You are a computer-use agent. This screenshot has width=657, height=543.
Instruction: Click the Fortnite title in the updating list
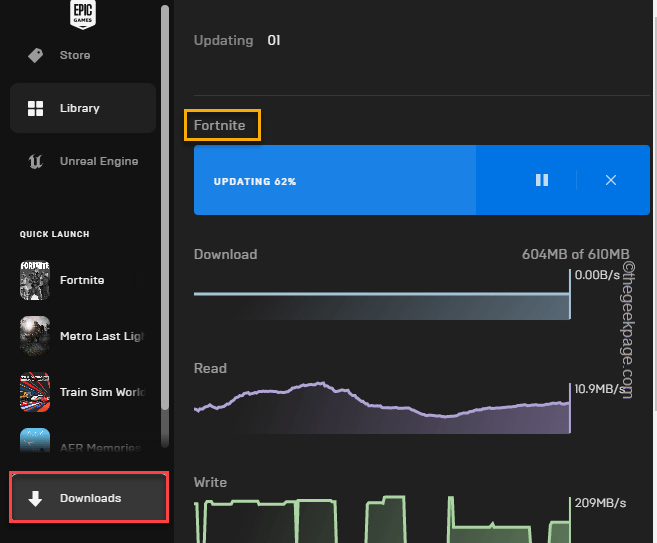click(220, 125)
